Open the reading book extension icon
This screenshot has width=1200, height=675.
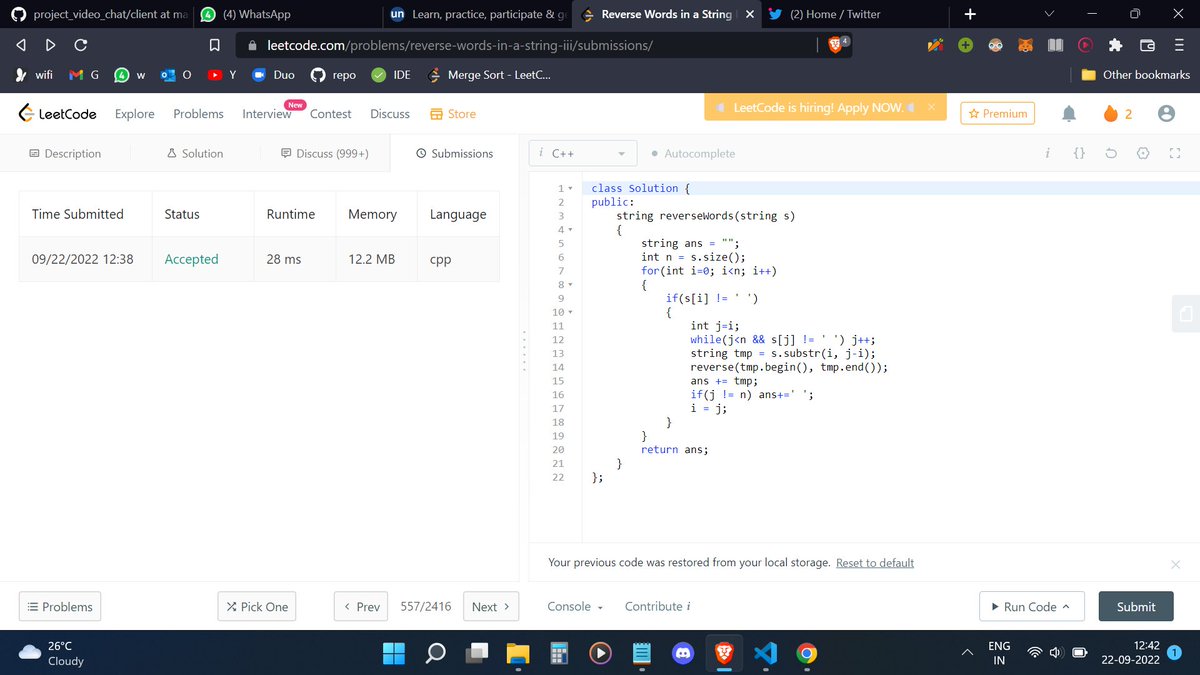[x=1054, y=45]
